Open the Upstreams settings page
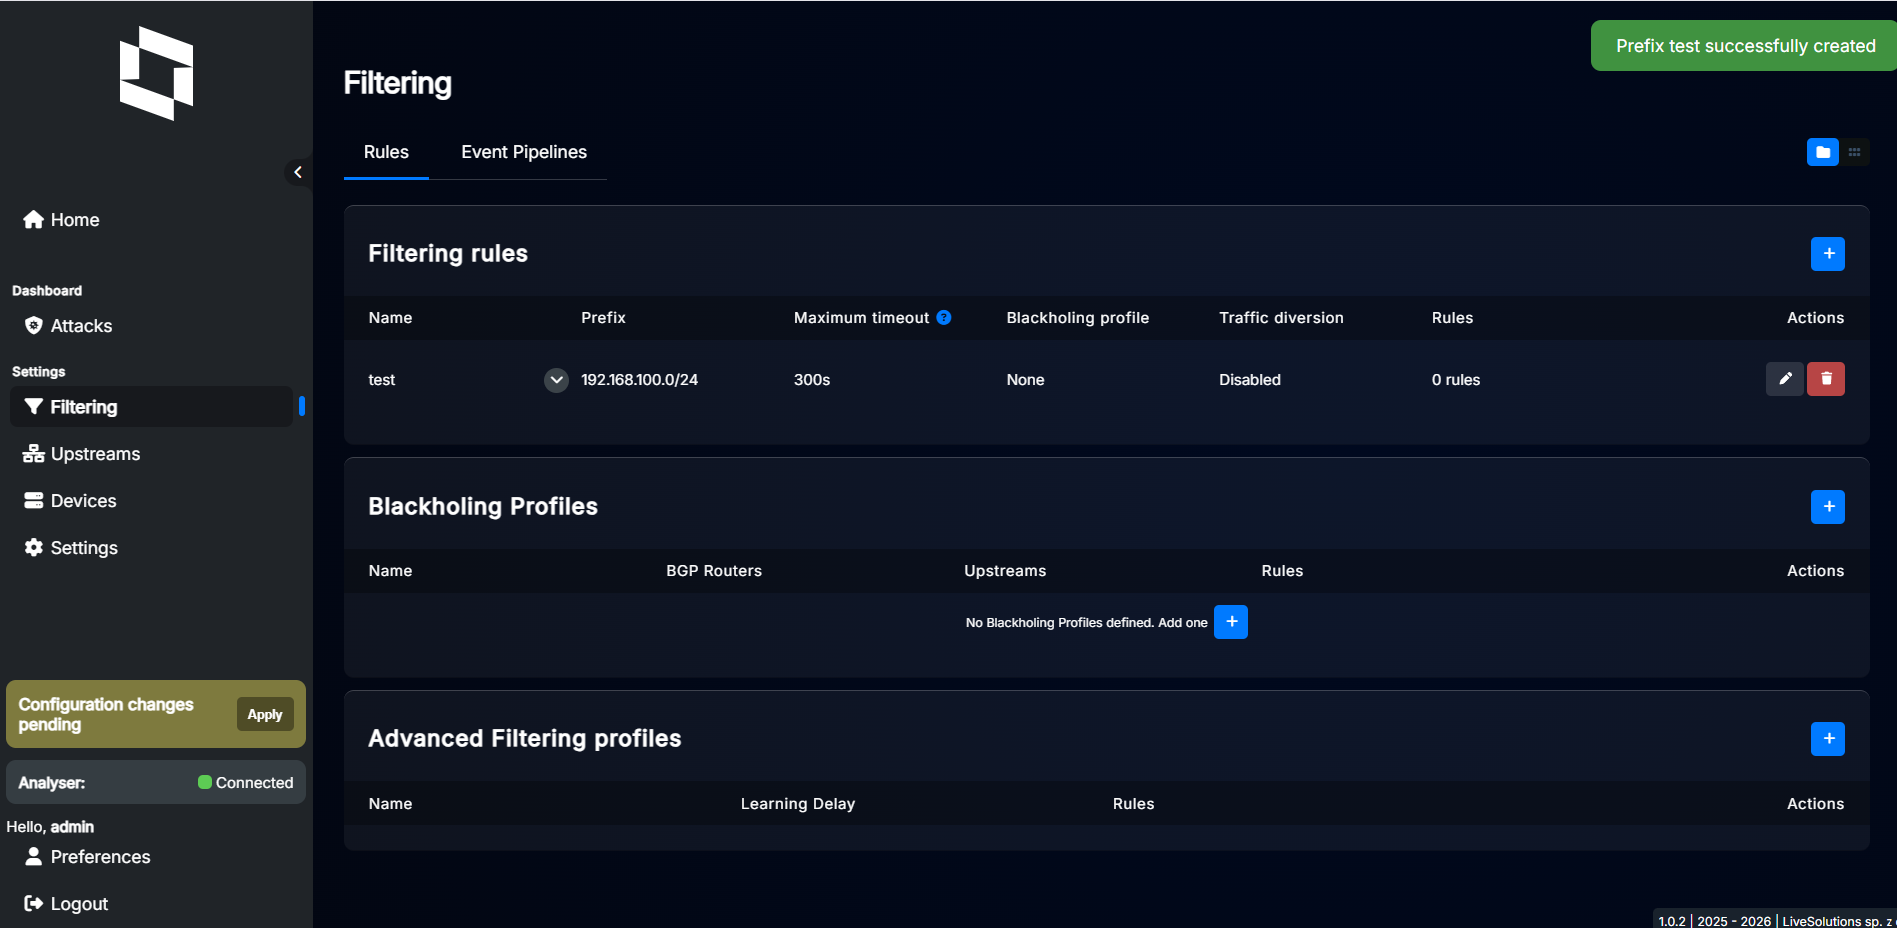1897x928 pixels. [95, 453]
